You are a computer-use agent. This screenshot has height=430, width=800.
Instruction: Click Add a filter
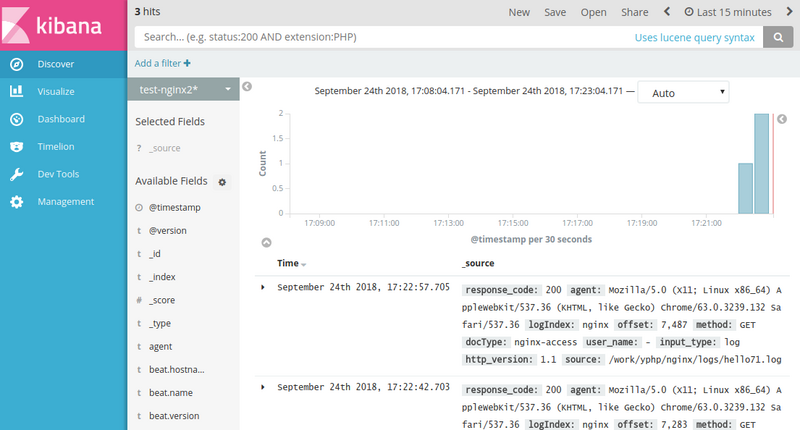coord(162,63)
